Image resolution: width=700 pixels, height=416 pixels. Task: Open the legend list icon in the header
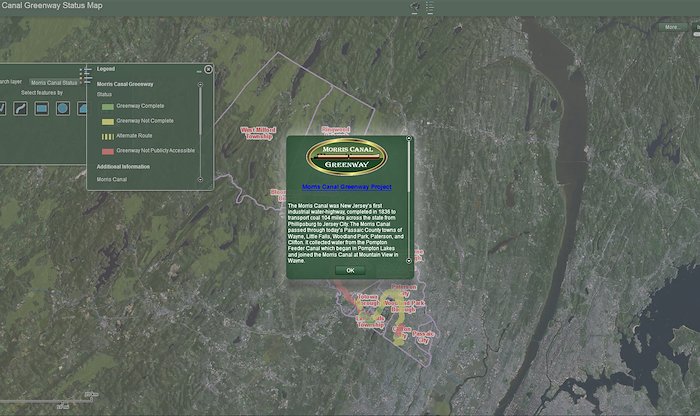[430, 7]
